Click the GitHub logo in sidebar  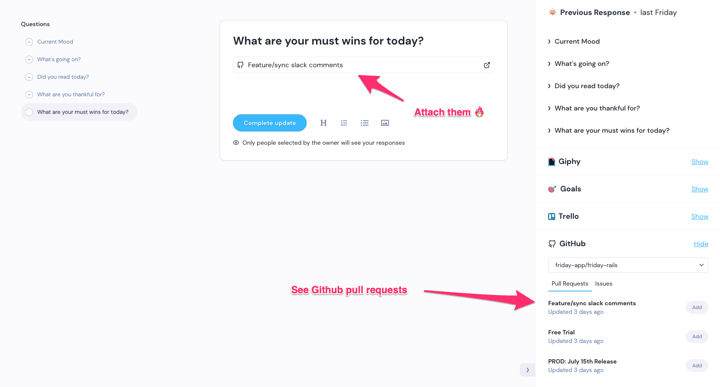click(552, 244)
